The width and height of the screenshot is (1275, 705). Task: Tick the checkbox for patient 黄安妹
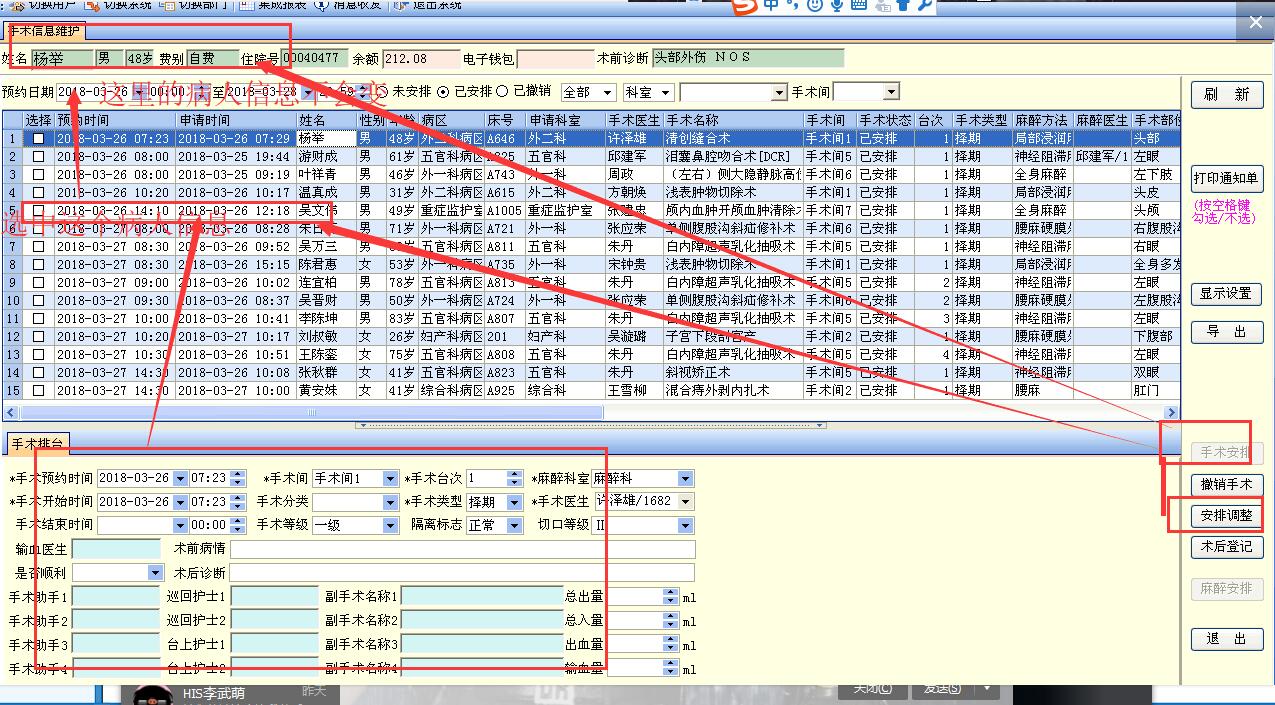pyautogui.click(x=38, y=390)
